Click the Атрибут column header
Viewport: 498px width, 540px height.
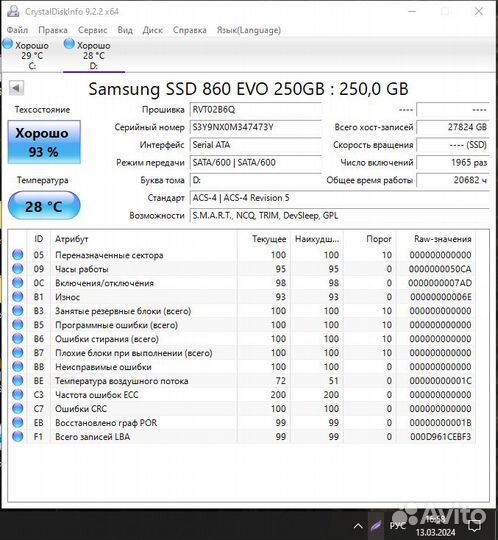[144, 239]
